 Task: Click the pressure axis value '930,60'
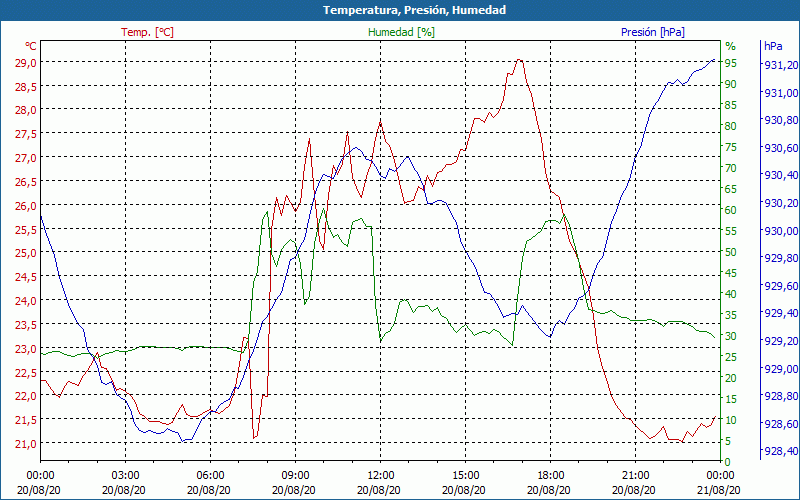781,148
